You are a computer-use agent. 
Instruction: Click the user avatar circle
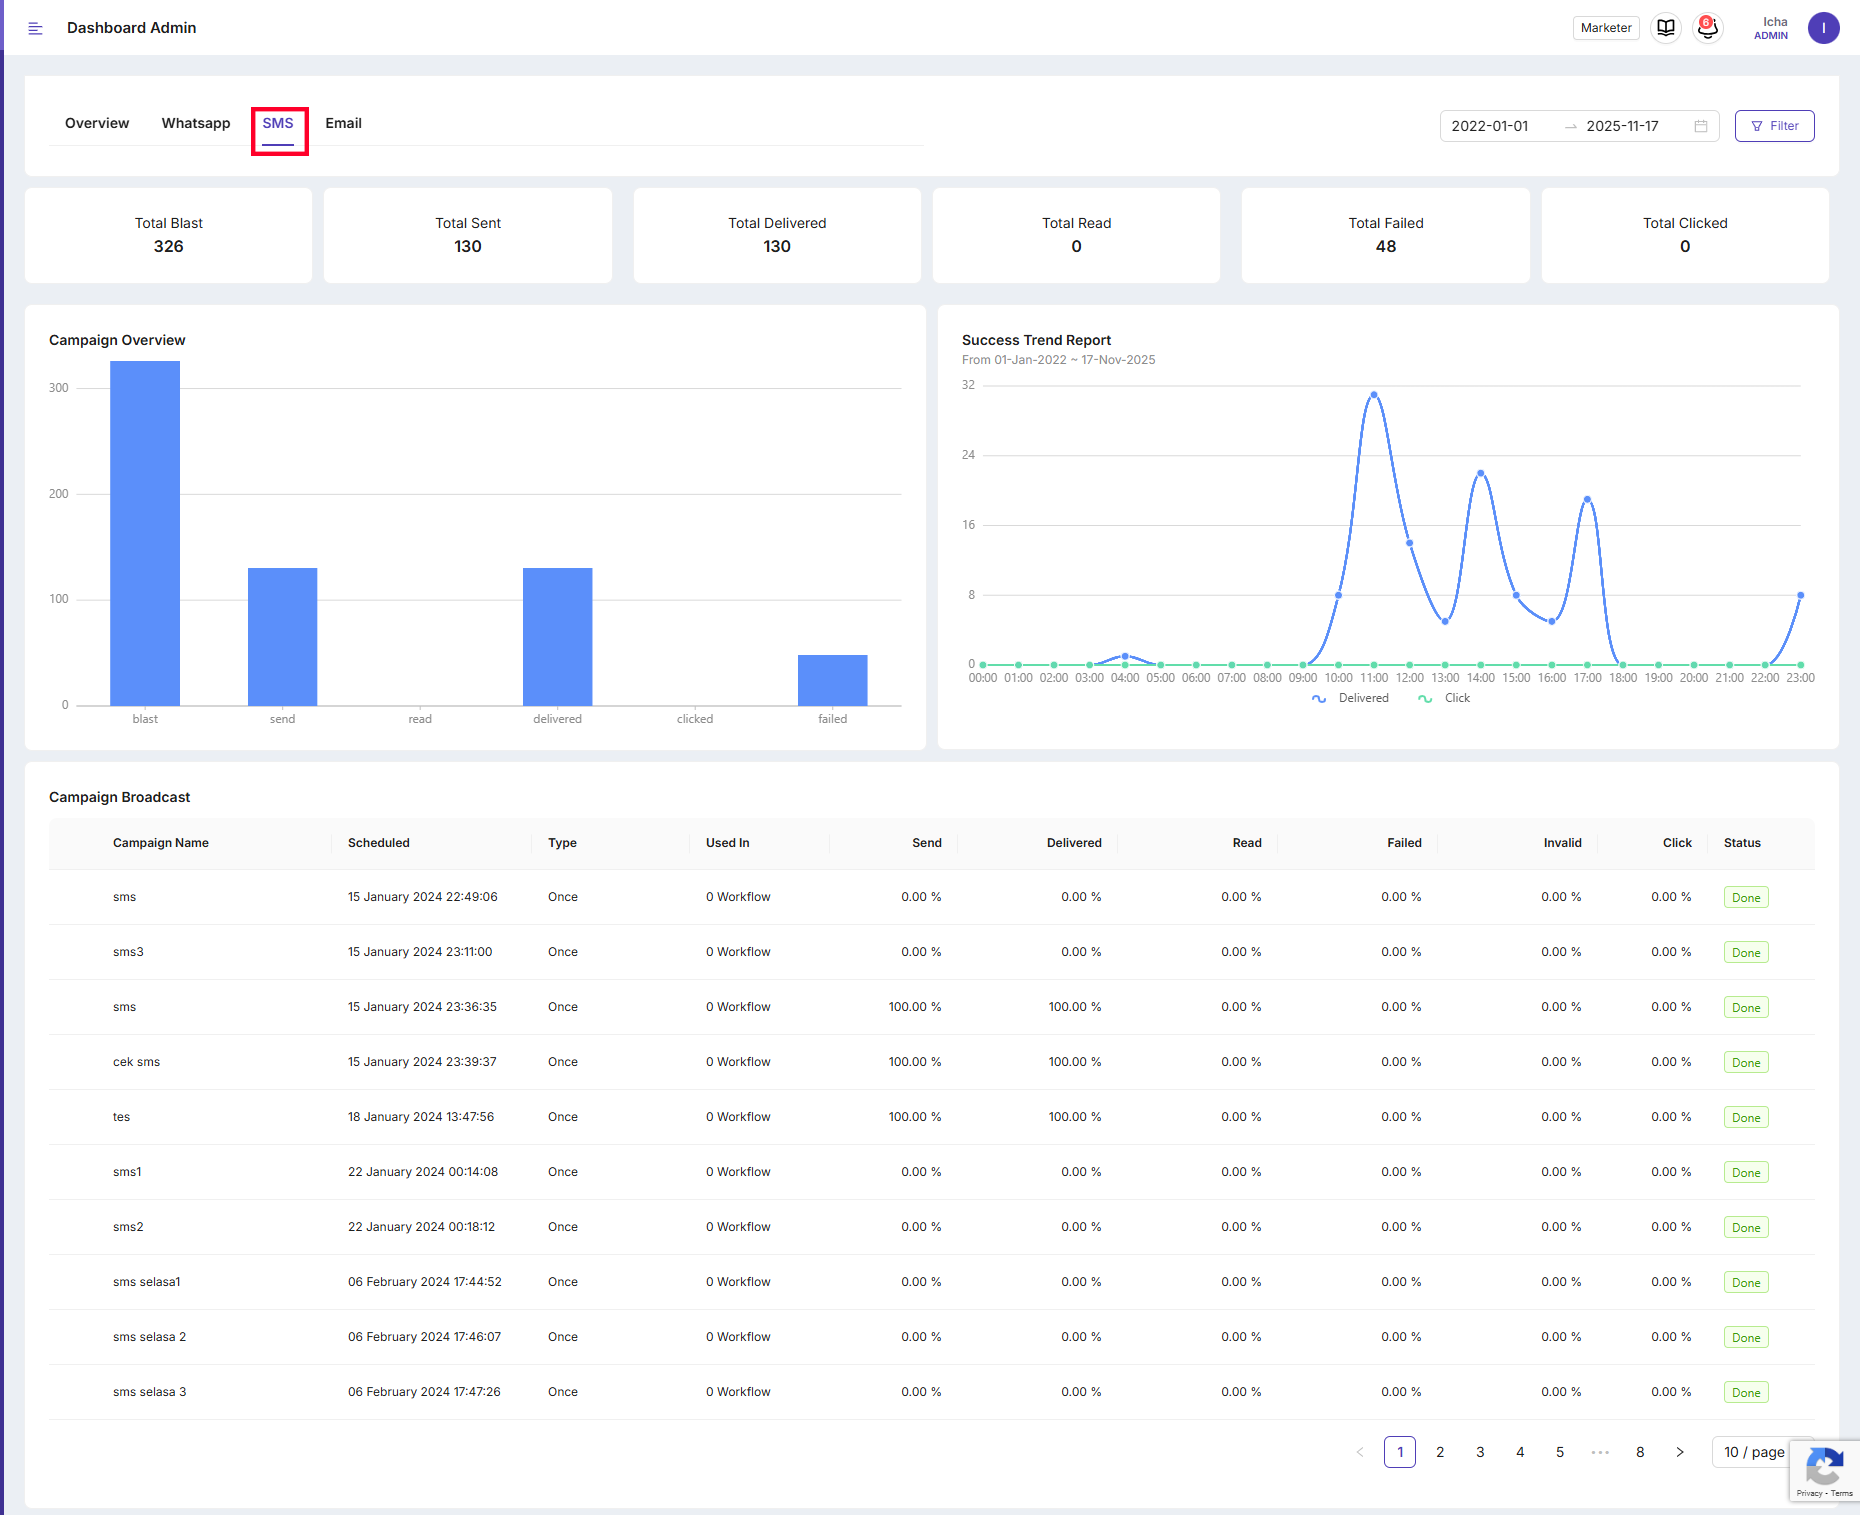[x=1823, y=28]
